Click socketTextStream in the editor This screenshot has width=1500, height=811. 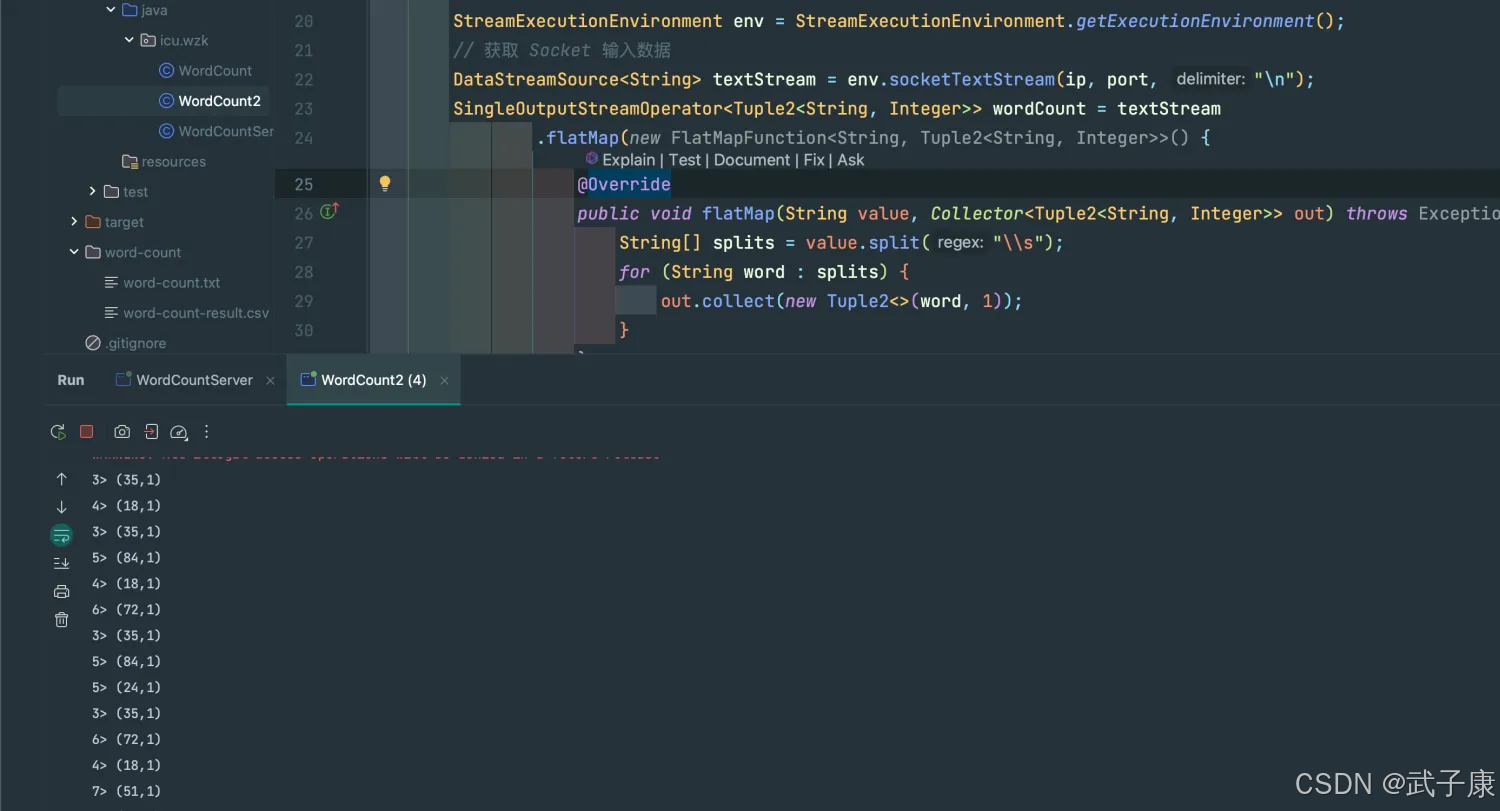tap(972, 79)
